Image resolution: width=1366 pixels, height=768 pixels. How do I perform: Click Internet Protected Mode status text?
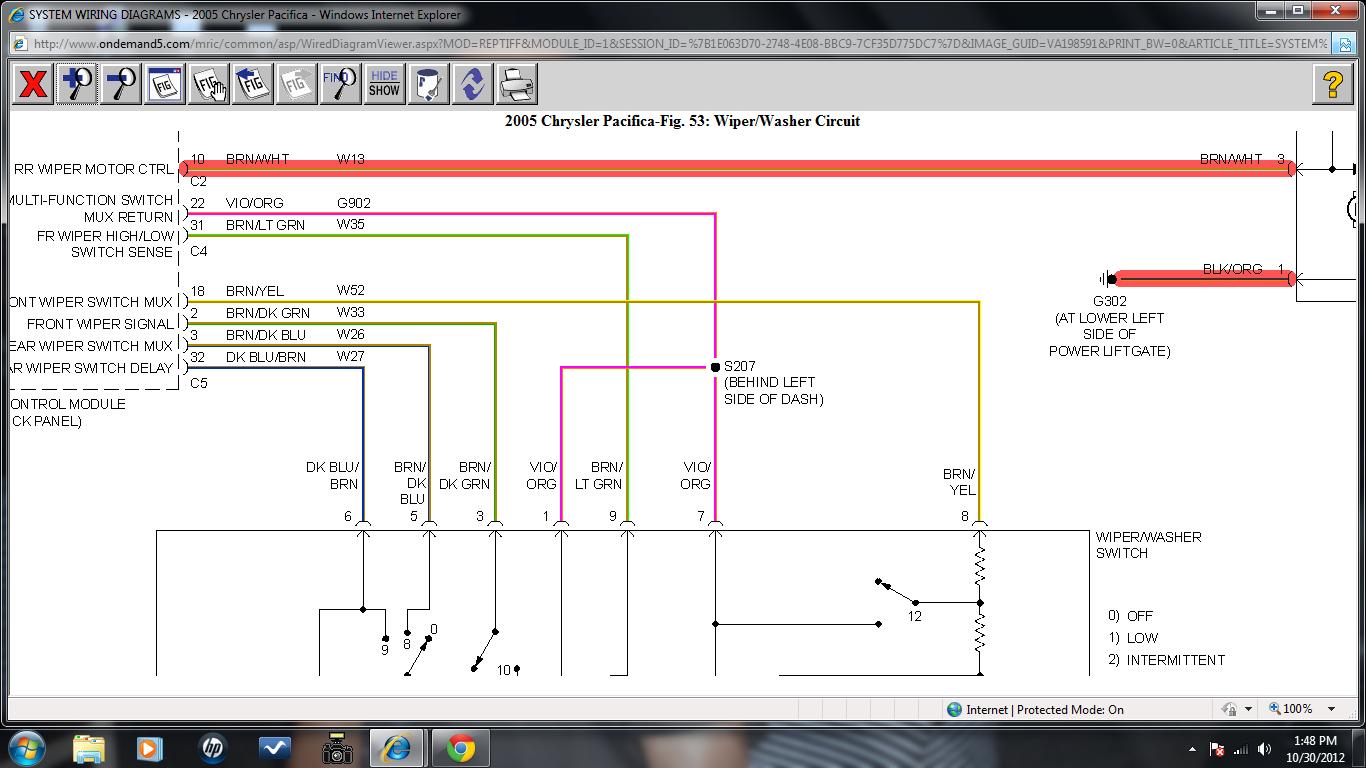[x=1044, y=709]
